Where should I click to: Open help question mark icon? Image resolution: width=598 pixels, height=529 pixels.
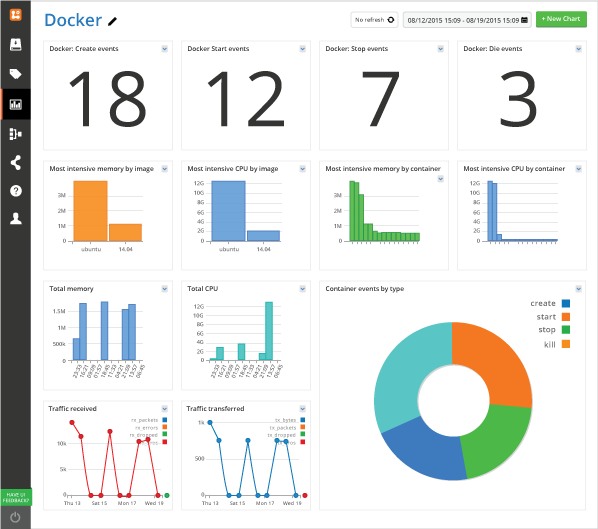(16, 191)
